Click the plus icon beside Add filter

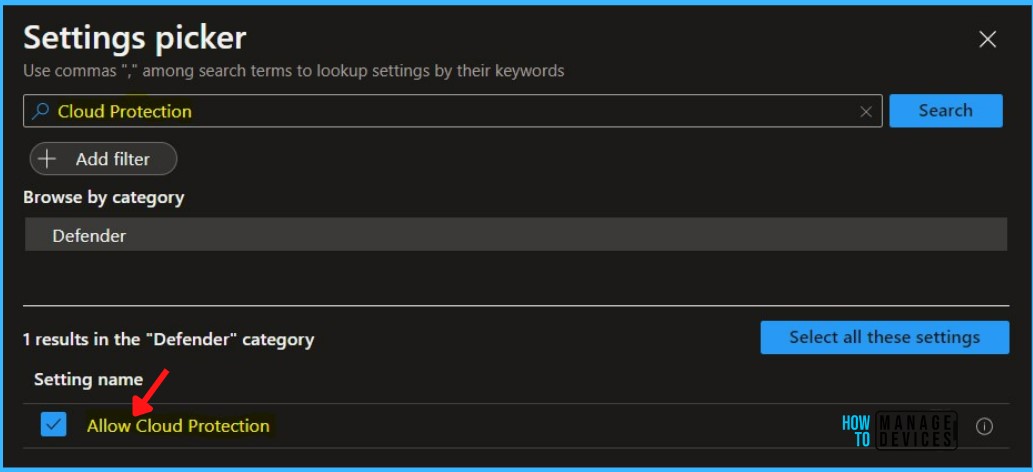(47, 159)
